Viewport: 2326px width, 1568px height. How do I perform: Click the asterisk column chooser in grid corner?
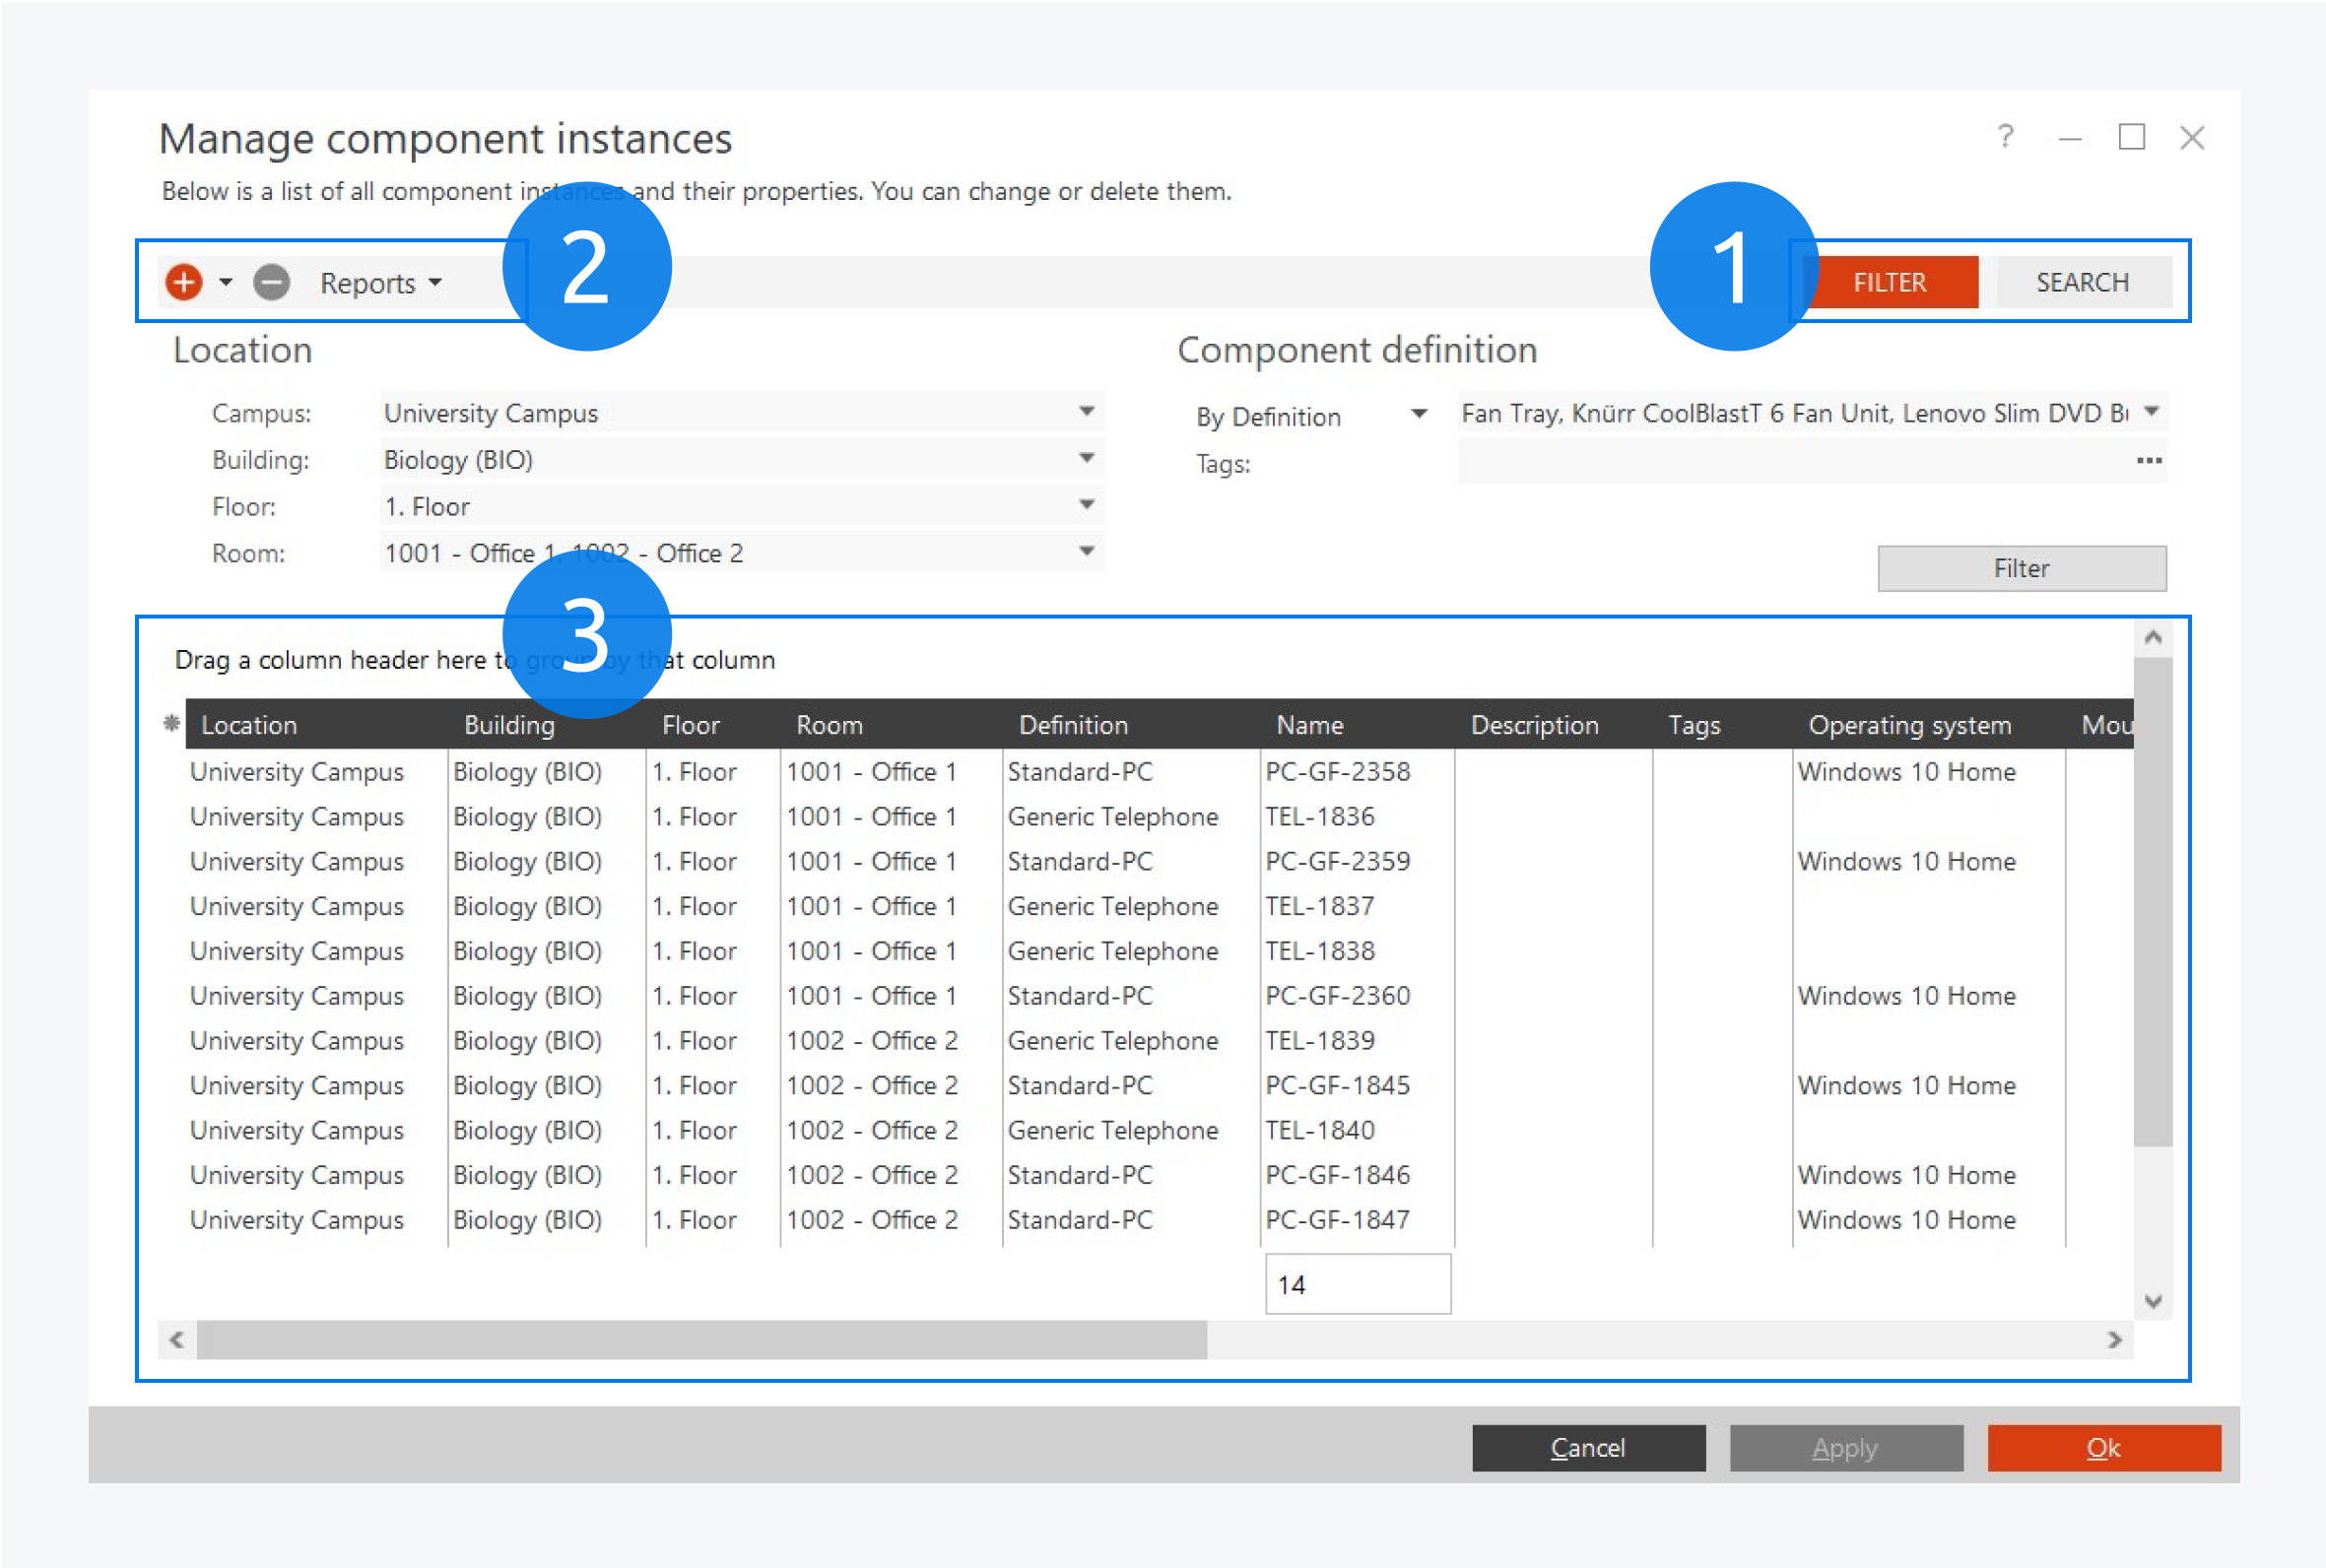coord(172,724)
